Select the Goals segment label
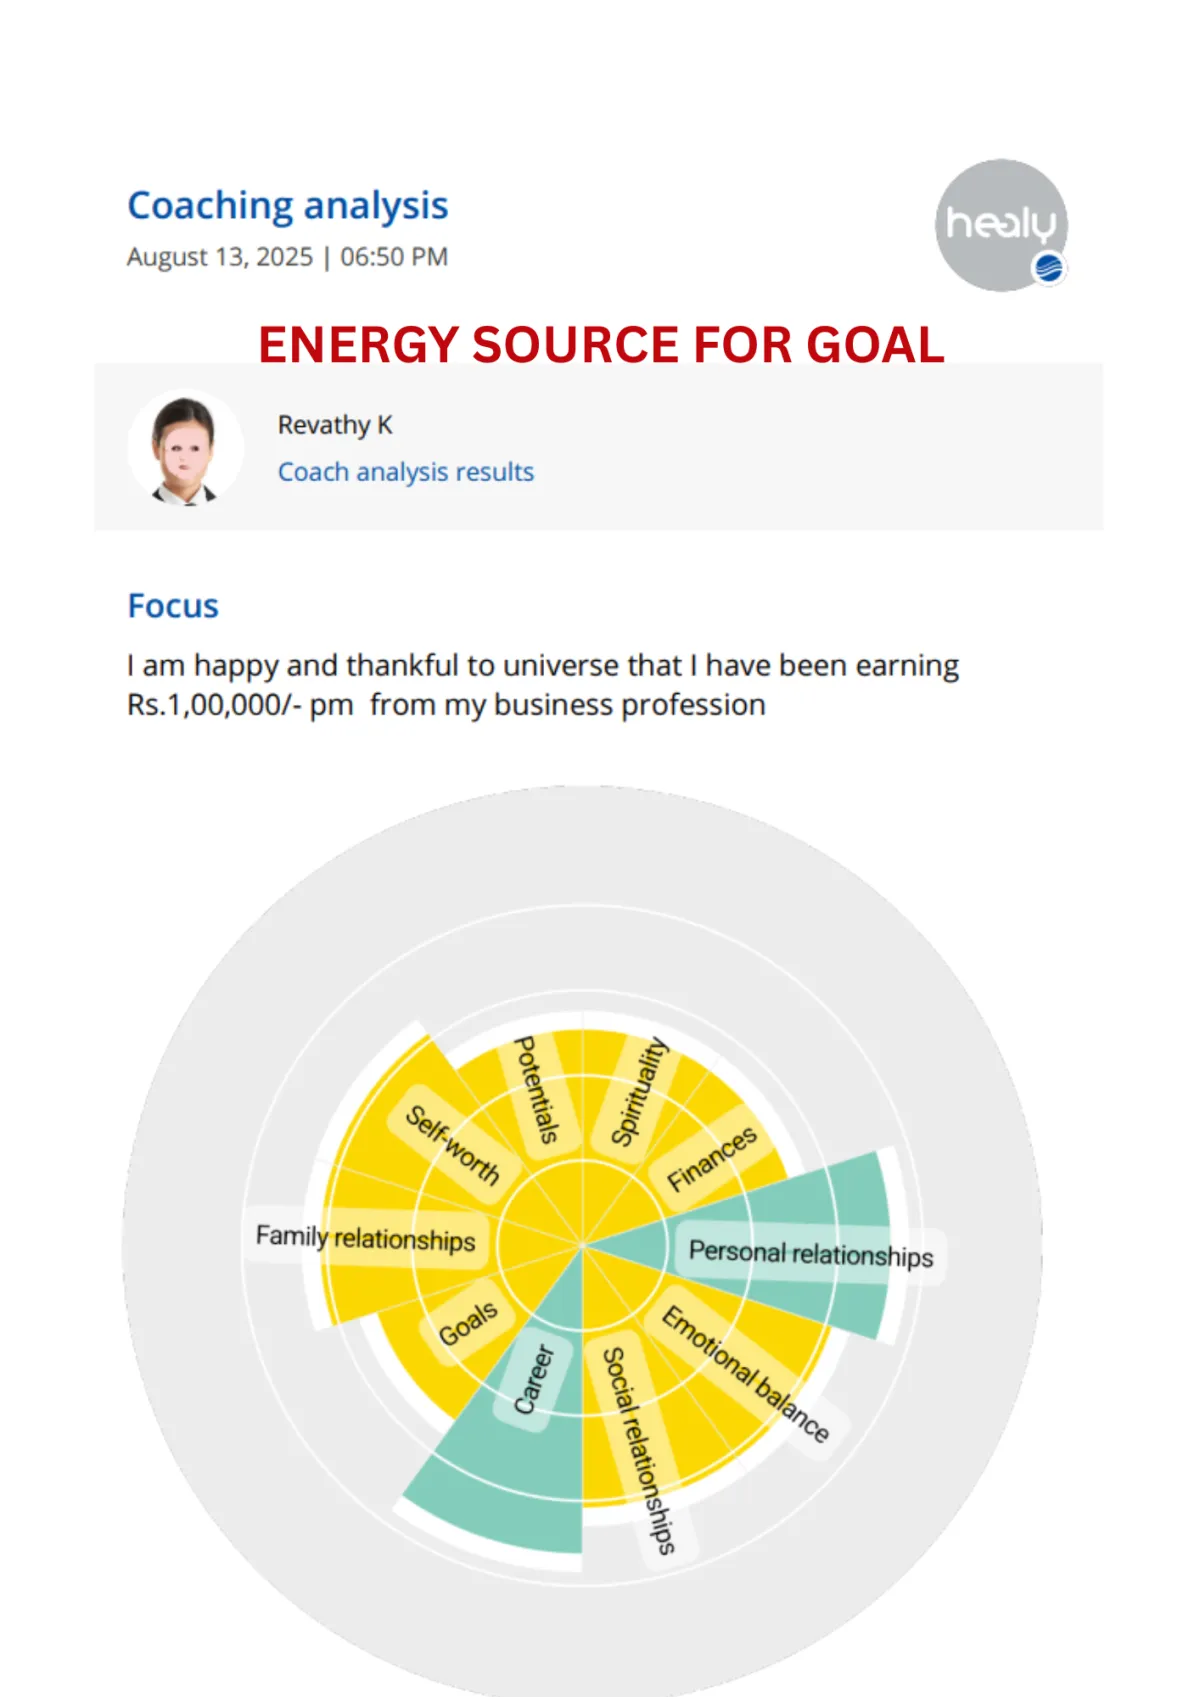Image resolution: width=1200 pixels, height=1697 pixels. click(x=467, y=1324)
